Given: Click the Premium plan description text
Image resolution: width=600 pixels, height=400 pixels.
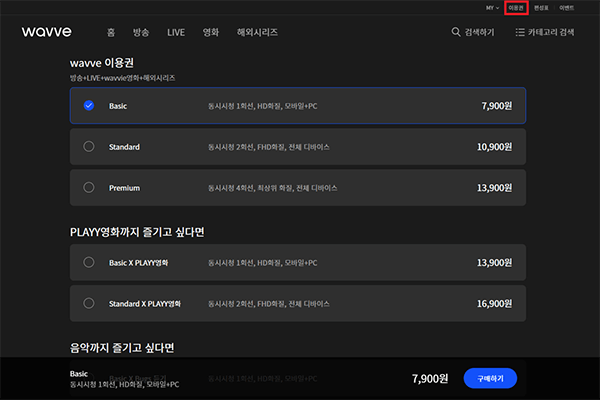Looking at the screenshot, I should pyautogui.click(x=272, y=188).
